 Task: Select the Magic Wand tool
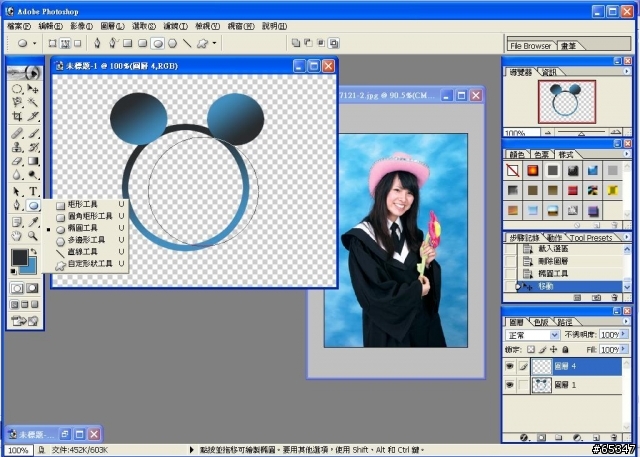click(33, 102)
